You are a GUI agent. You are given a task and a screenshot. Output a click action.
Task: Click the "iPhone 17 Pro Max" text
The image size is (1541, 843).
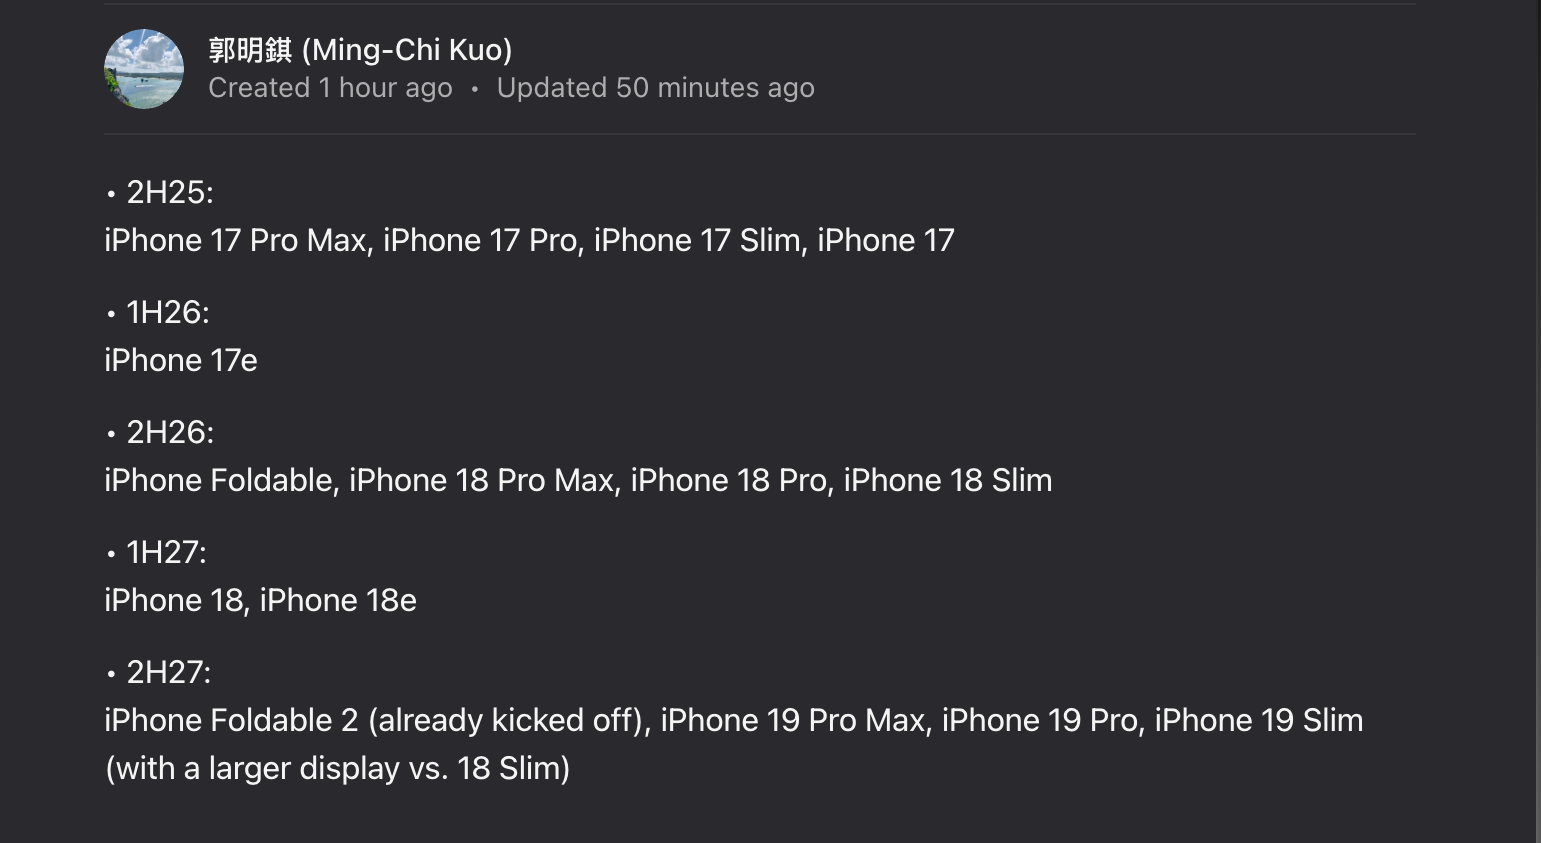click(235, 240)
